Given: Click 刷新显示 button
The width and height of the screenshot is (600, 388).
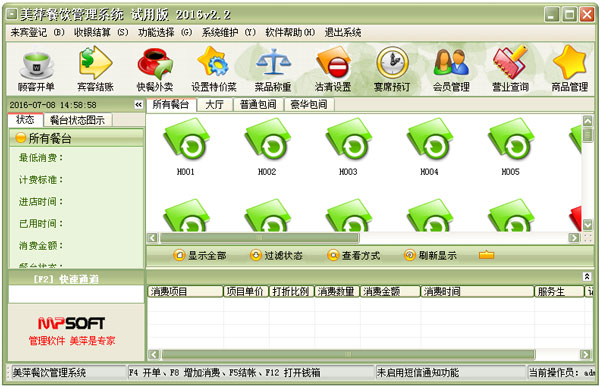Looking at the screenshot, I should (x=430, y=255).
